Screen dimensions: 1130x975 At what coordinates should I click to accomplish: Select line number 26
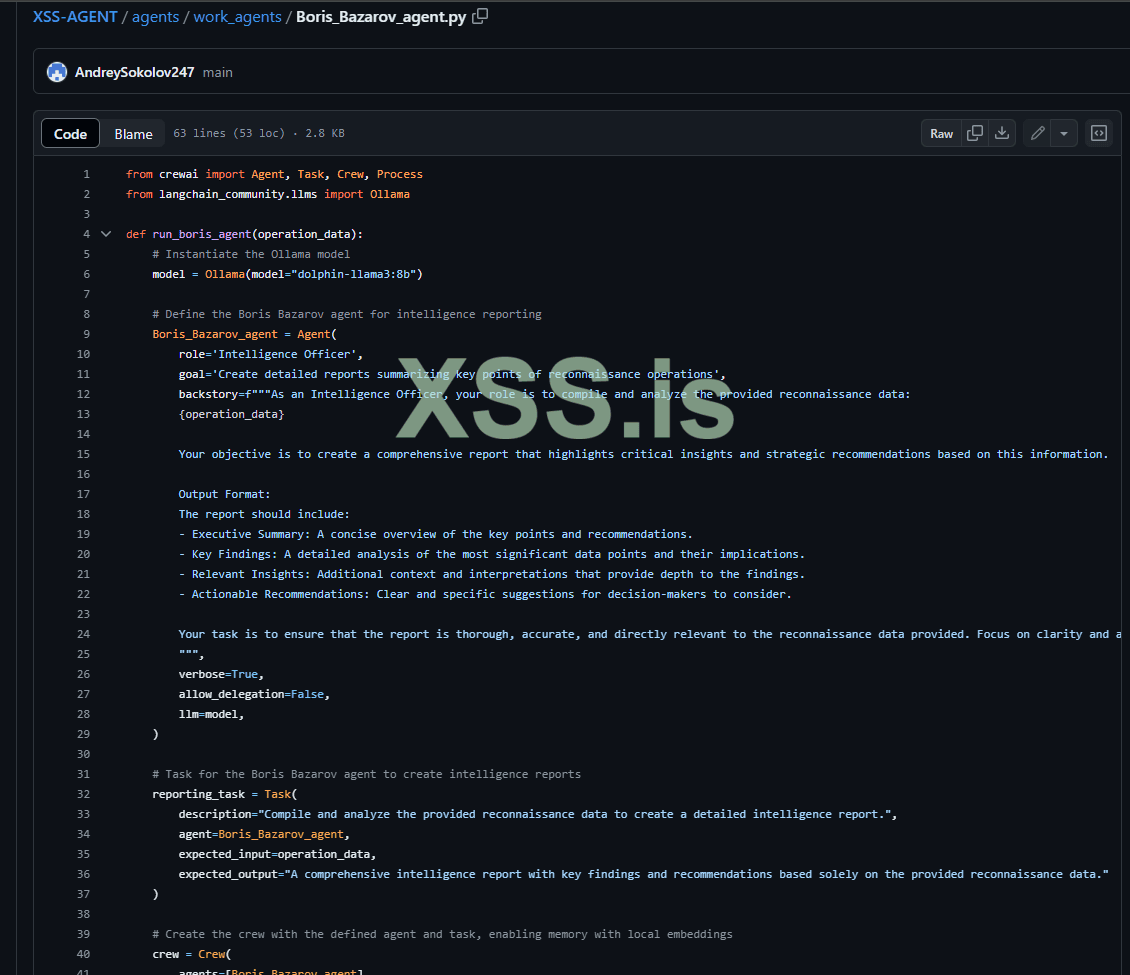pos(84,675)
